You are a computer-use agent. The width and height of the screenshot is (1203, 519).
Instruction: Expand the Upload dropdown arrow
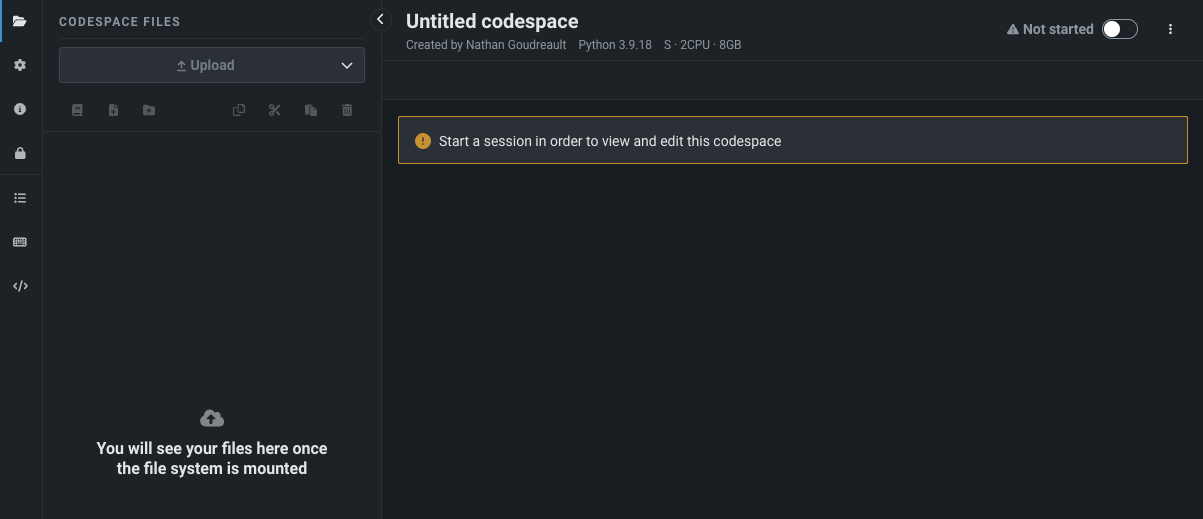[x=347, y=66]
